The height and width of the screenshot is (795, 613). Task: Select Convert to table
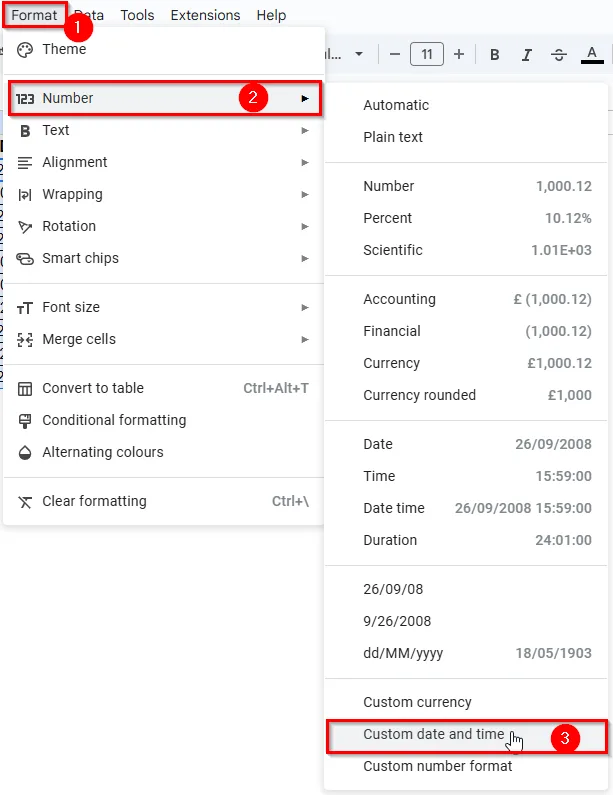164,388
